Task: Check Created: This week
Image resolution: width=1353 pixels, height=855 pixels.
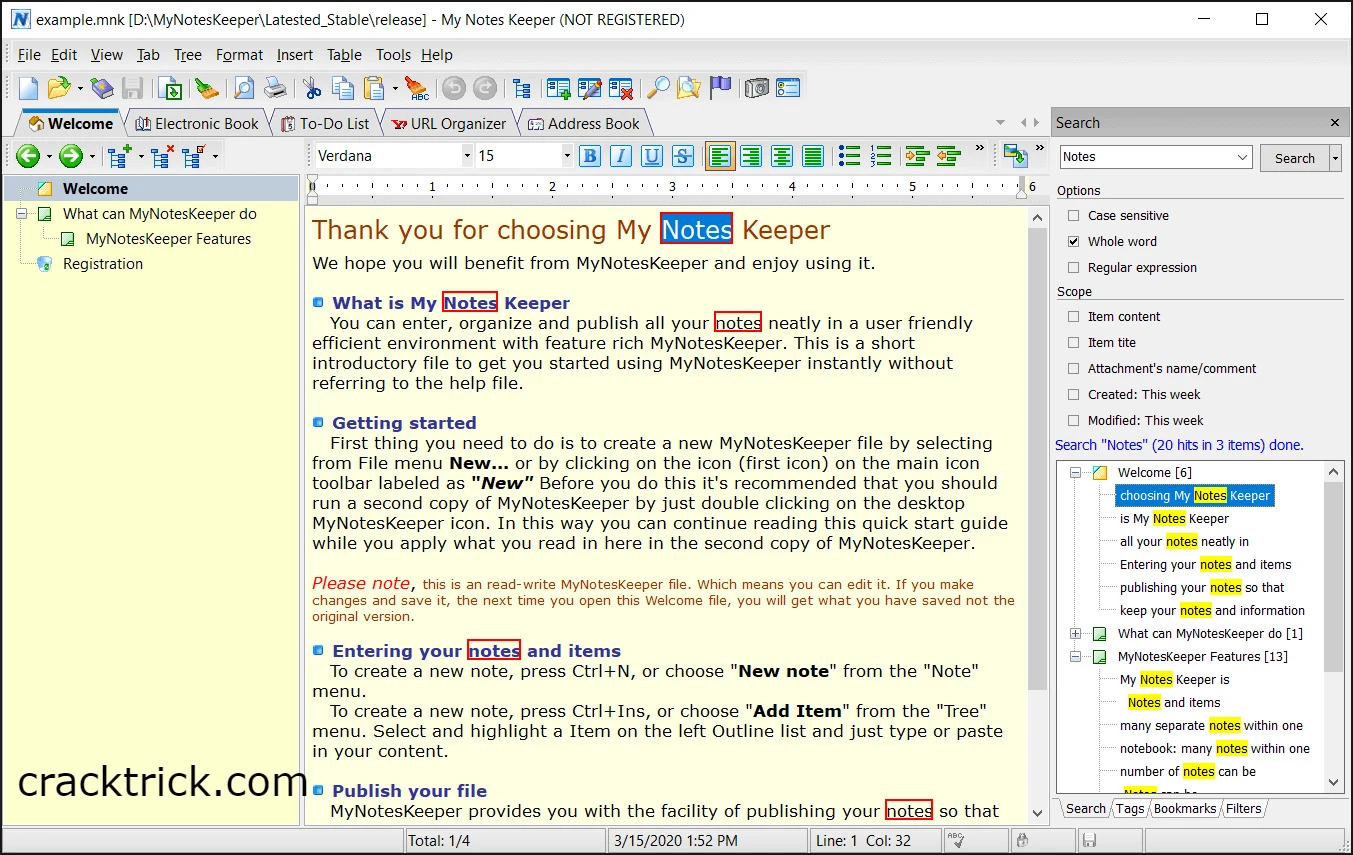Action: [x=1074, y=395]
